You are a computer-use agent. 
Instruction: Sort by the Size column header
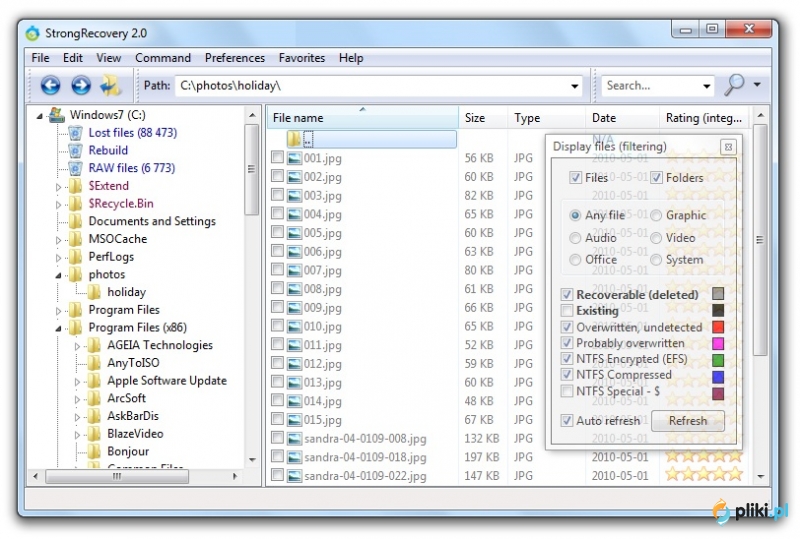coord(483,117)
